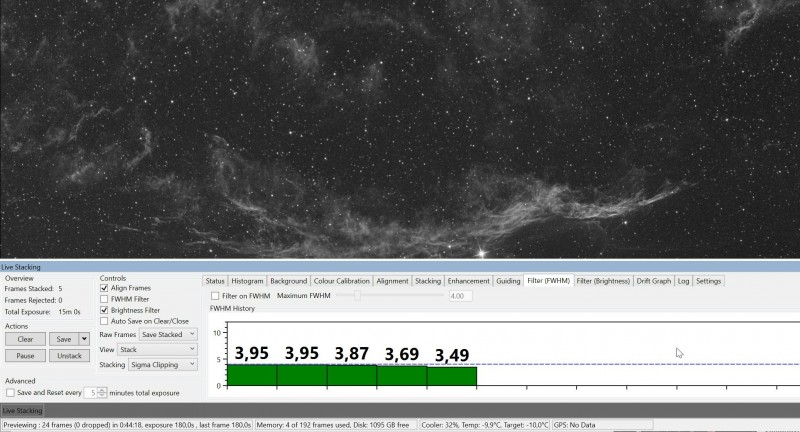Image resolution: width=800 pixels, height=432 pixels.
Task: Open the Filter (Brightness) tab
Action: (603, 281)
